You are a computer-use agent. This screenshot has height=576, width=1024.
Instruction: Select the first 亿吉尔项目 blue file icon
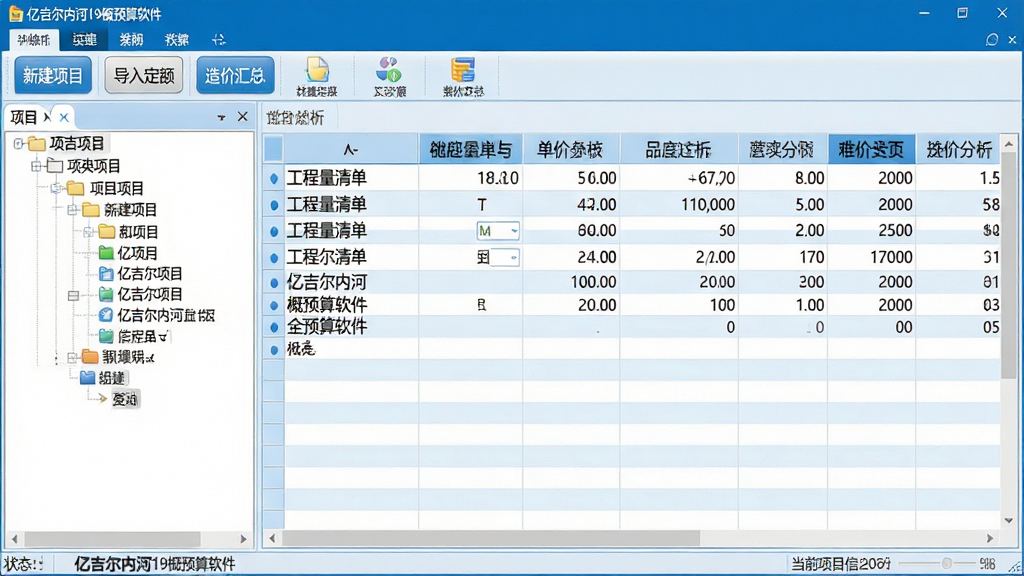106,274
